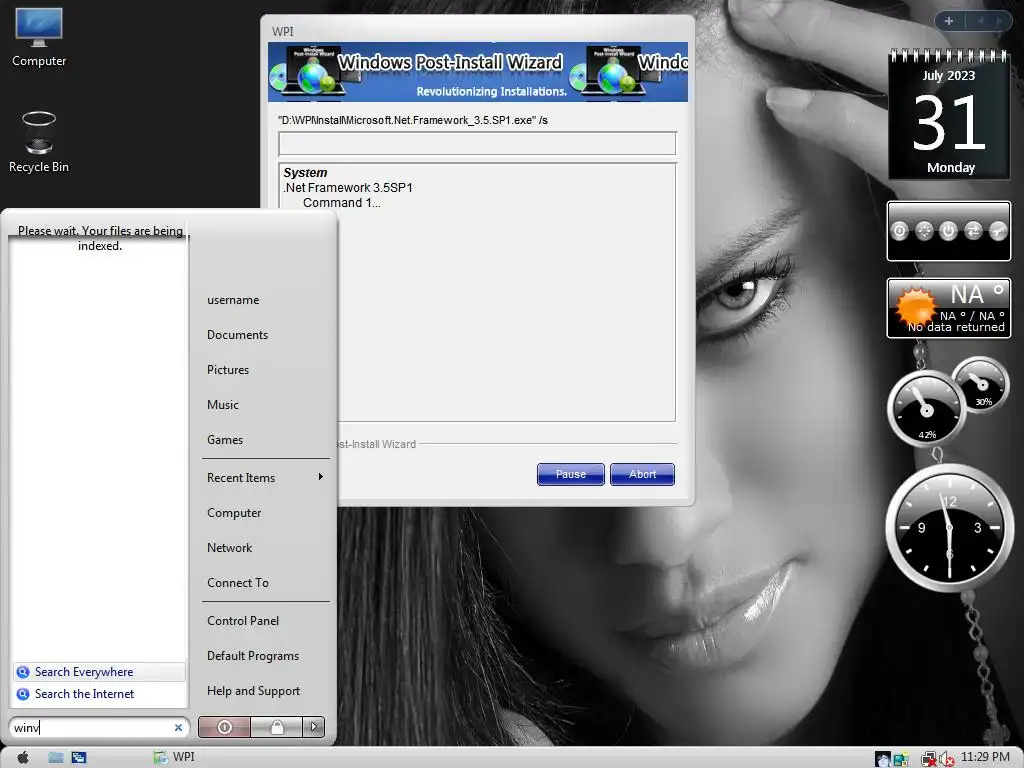Click the Show Desktop quick launch icon

click(56, 758)
